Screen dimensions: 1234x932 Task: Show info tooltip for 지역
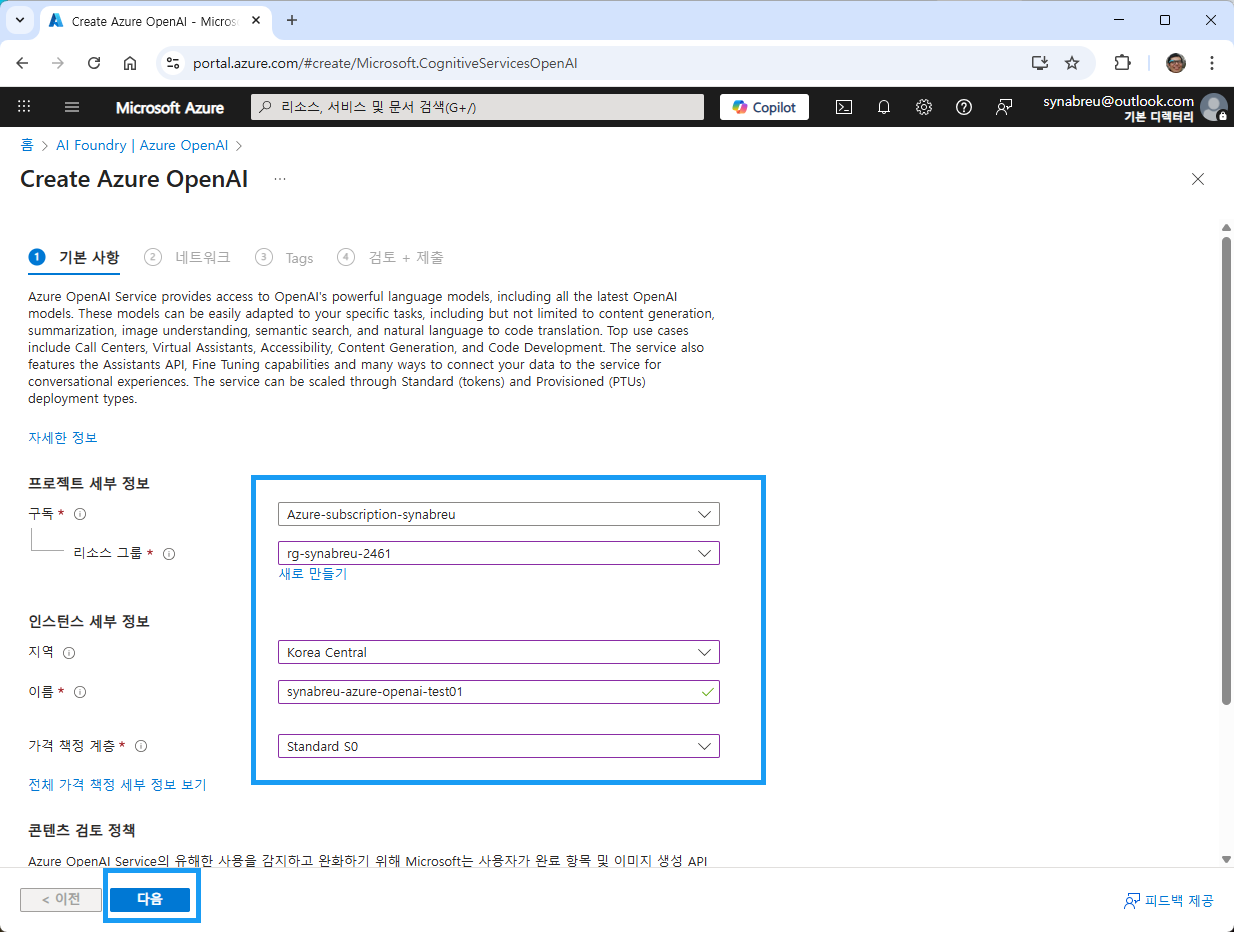[69, 653]
